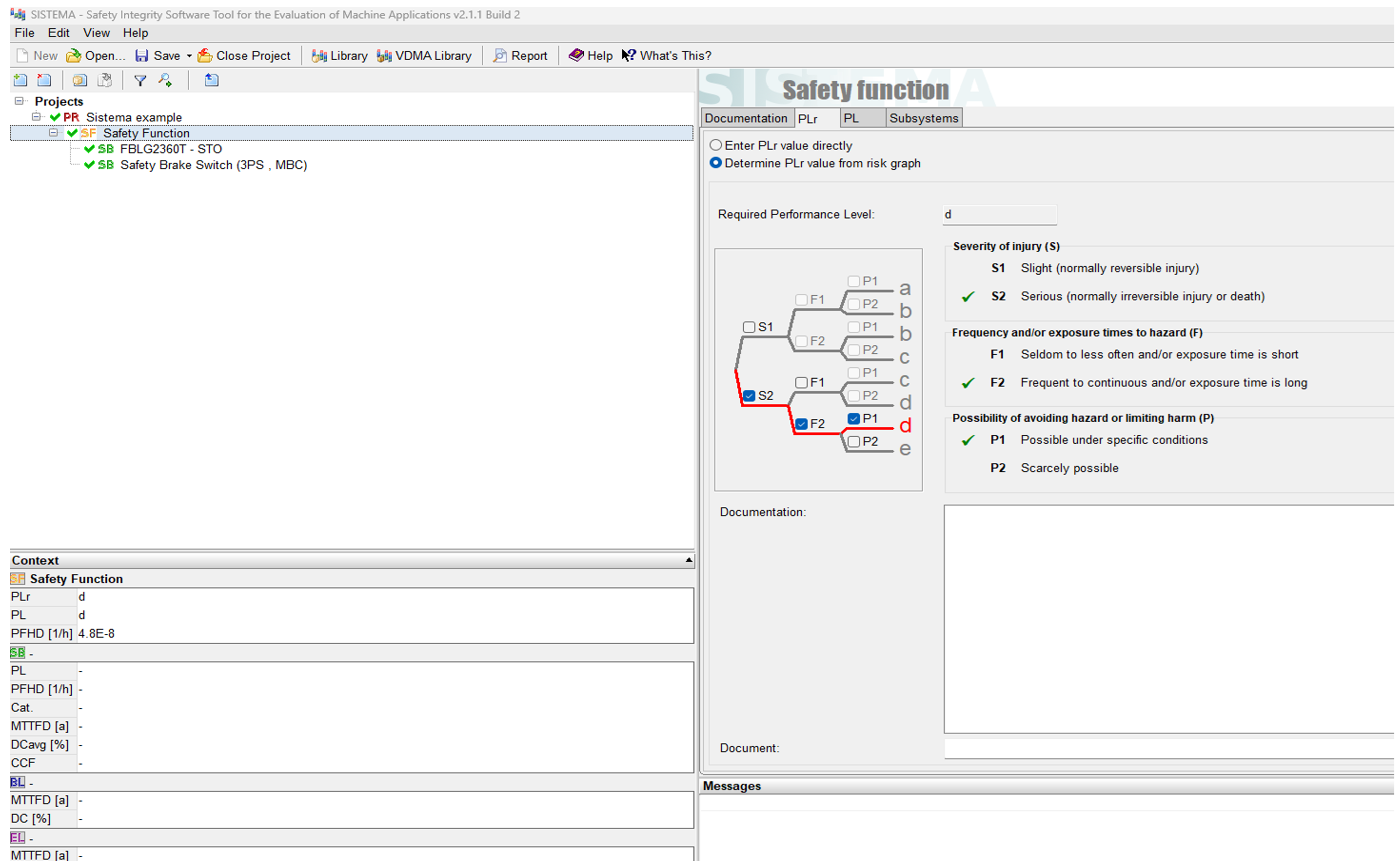Select FBLG2360T - STO in the project tree
Screen dimensions: 1397x861
pos(171,149)
